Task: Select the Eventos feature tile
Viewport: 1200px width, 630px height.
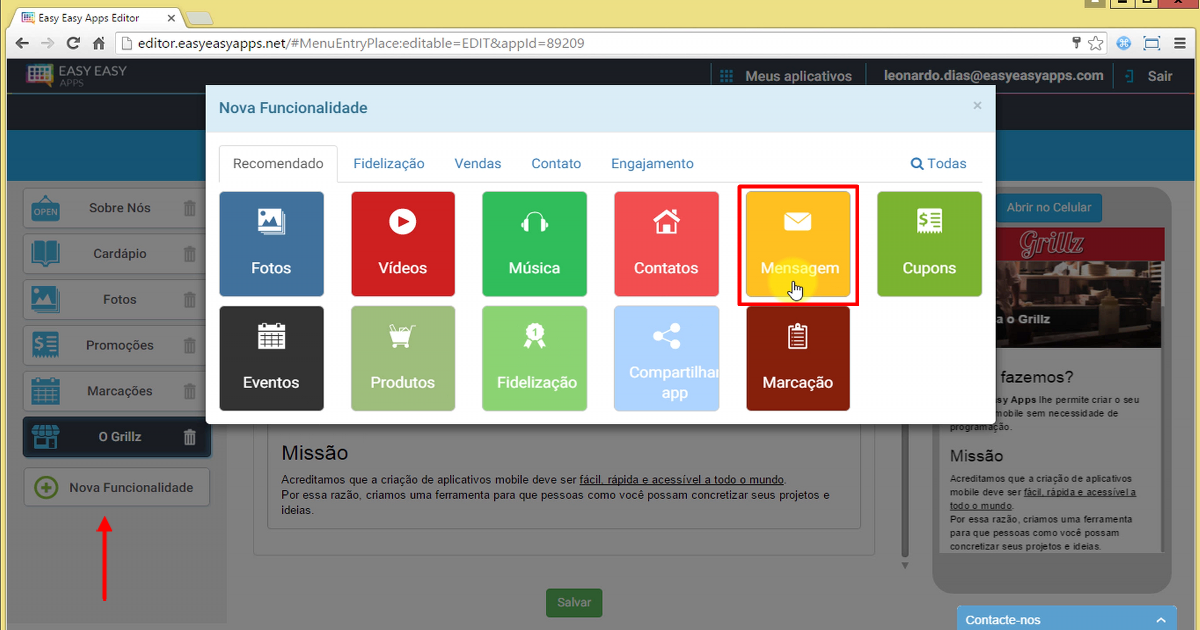Action: point(271,358)
